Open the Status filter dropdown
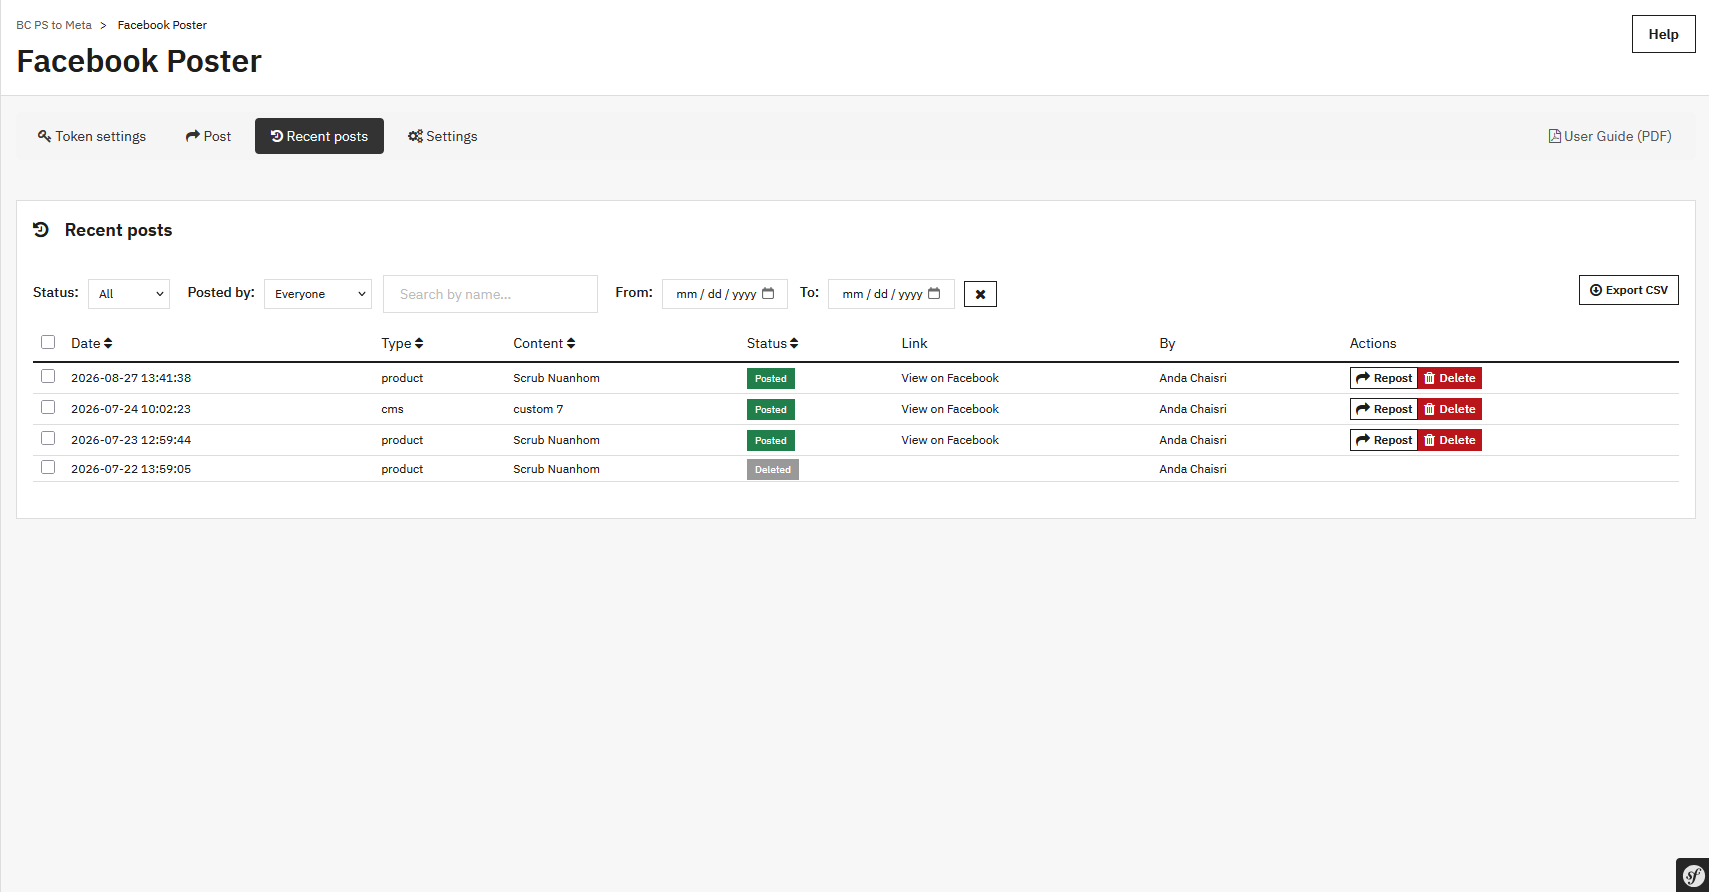 coord(129,294)
